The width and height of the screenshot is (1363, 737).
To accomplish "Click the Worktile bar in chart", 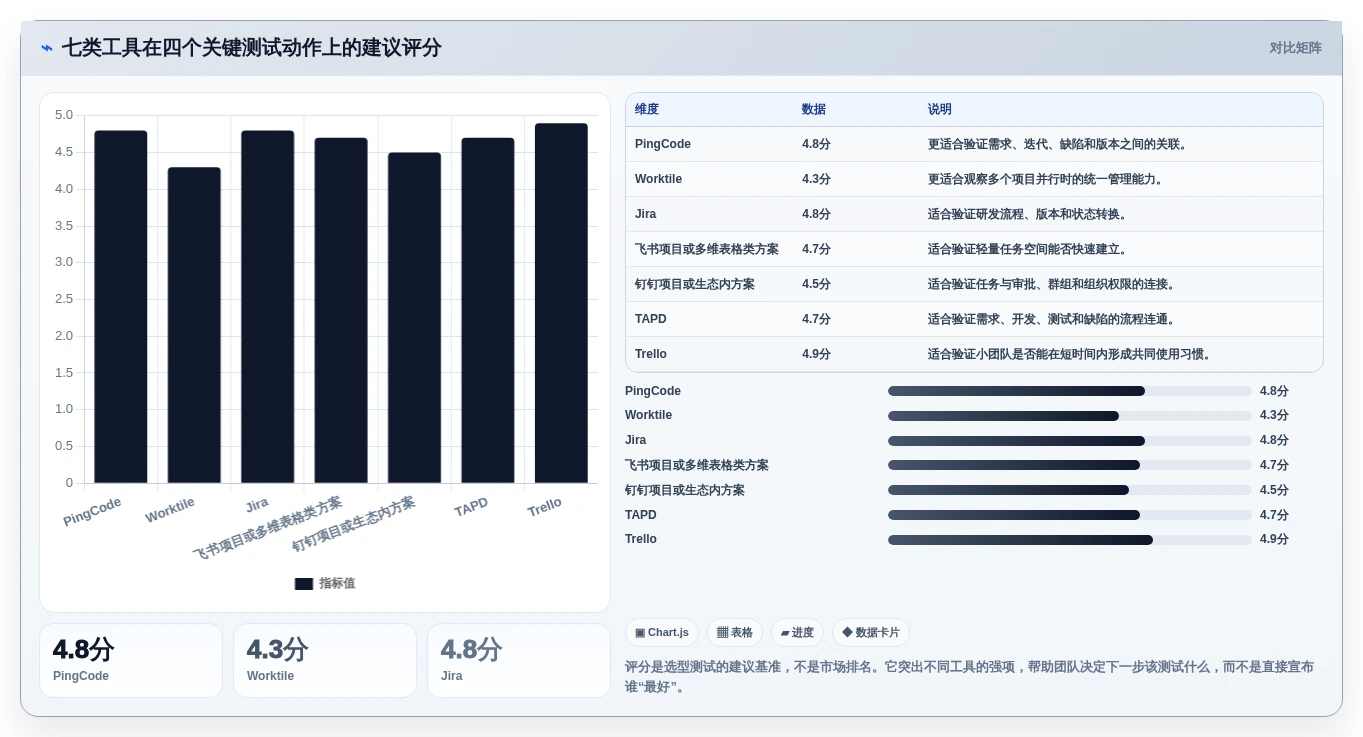I will click(x=194, y=325).
